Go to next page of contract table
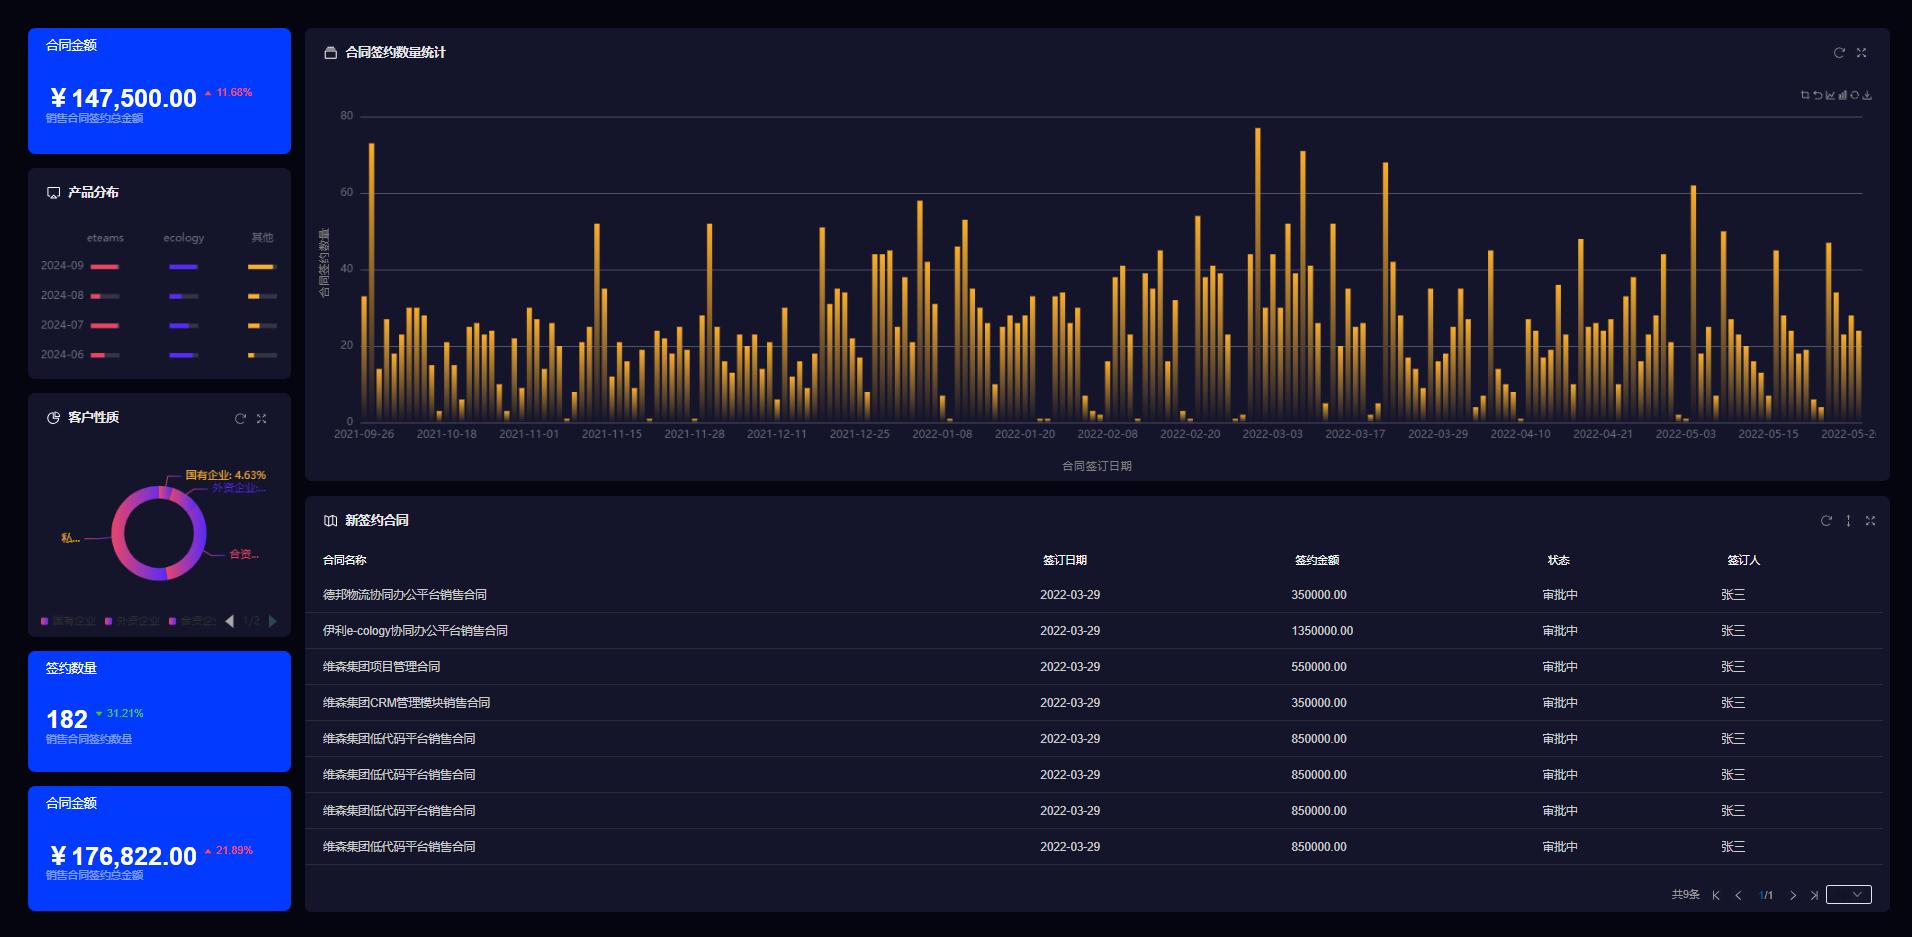 tap(1793, 895)
